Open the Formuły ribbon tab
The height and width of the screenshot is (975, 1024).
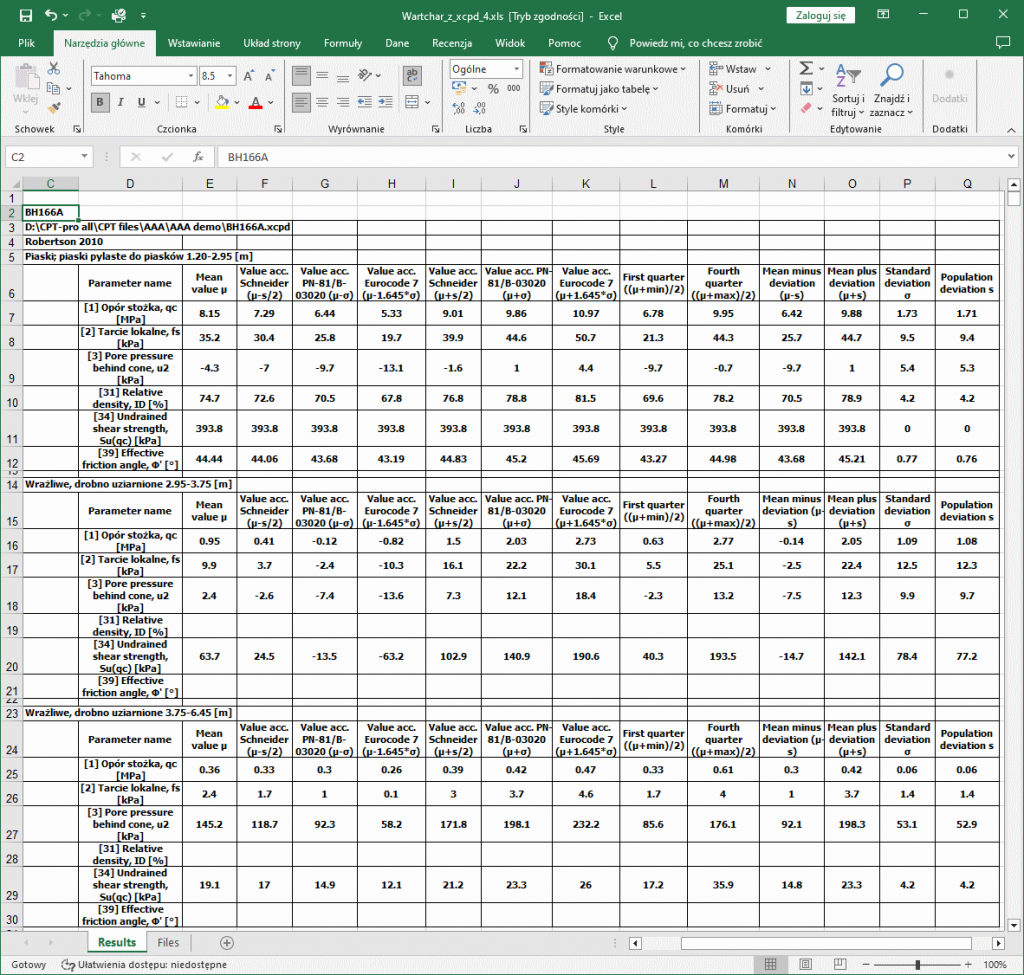pyautogui.click(x=342, y=44)
